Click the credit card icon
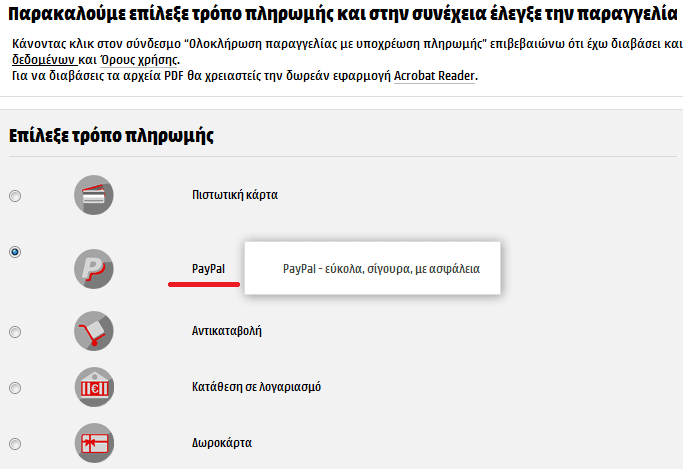The image size is (683, 469). [x=94, y=195]
